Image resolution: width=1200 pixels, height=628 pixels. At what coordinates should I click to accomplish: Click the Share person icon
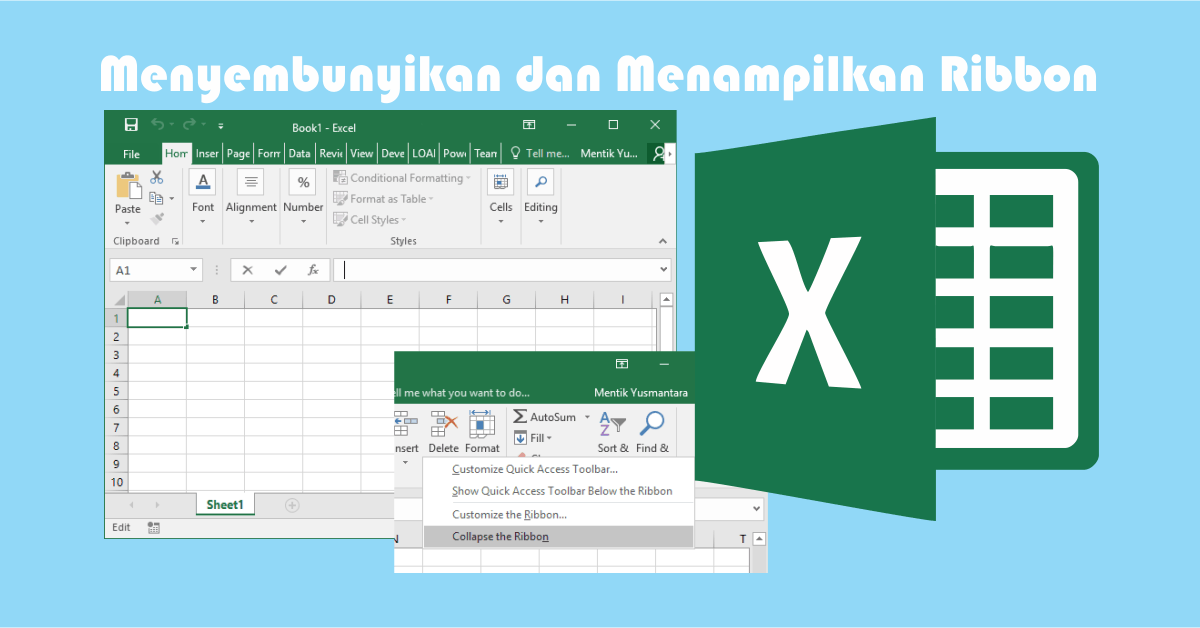tap(657, 154)
